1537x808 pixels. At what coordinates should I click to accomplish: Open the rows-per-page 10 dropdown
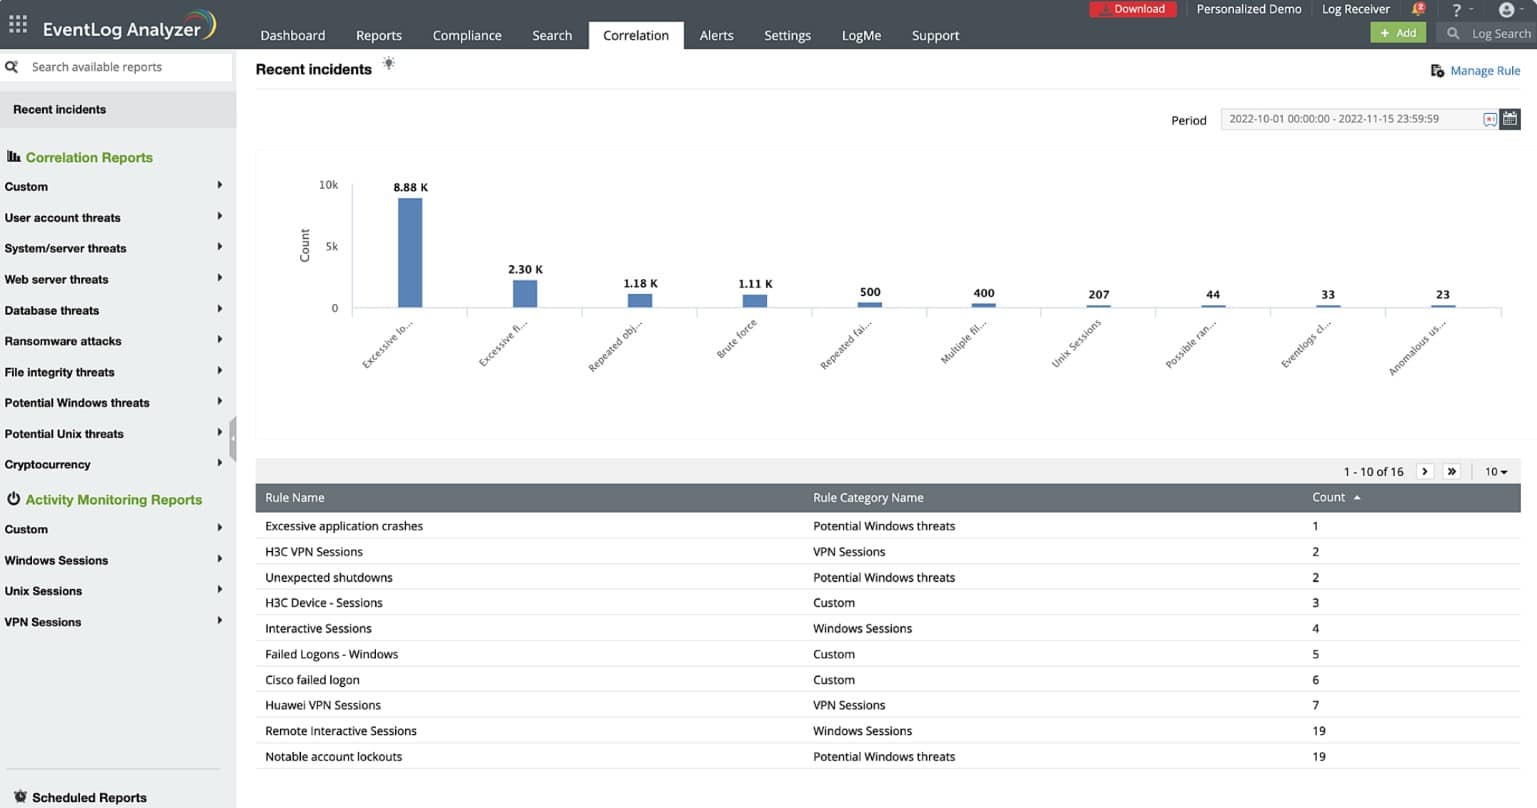click(x=1496, y=471)
